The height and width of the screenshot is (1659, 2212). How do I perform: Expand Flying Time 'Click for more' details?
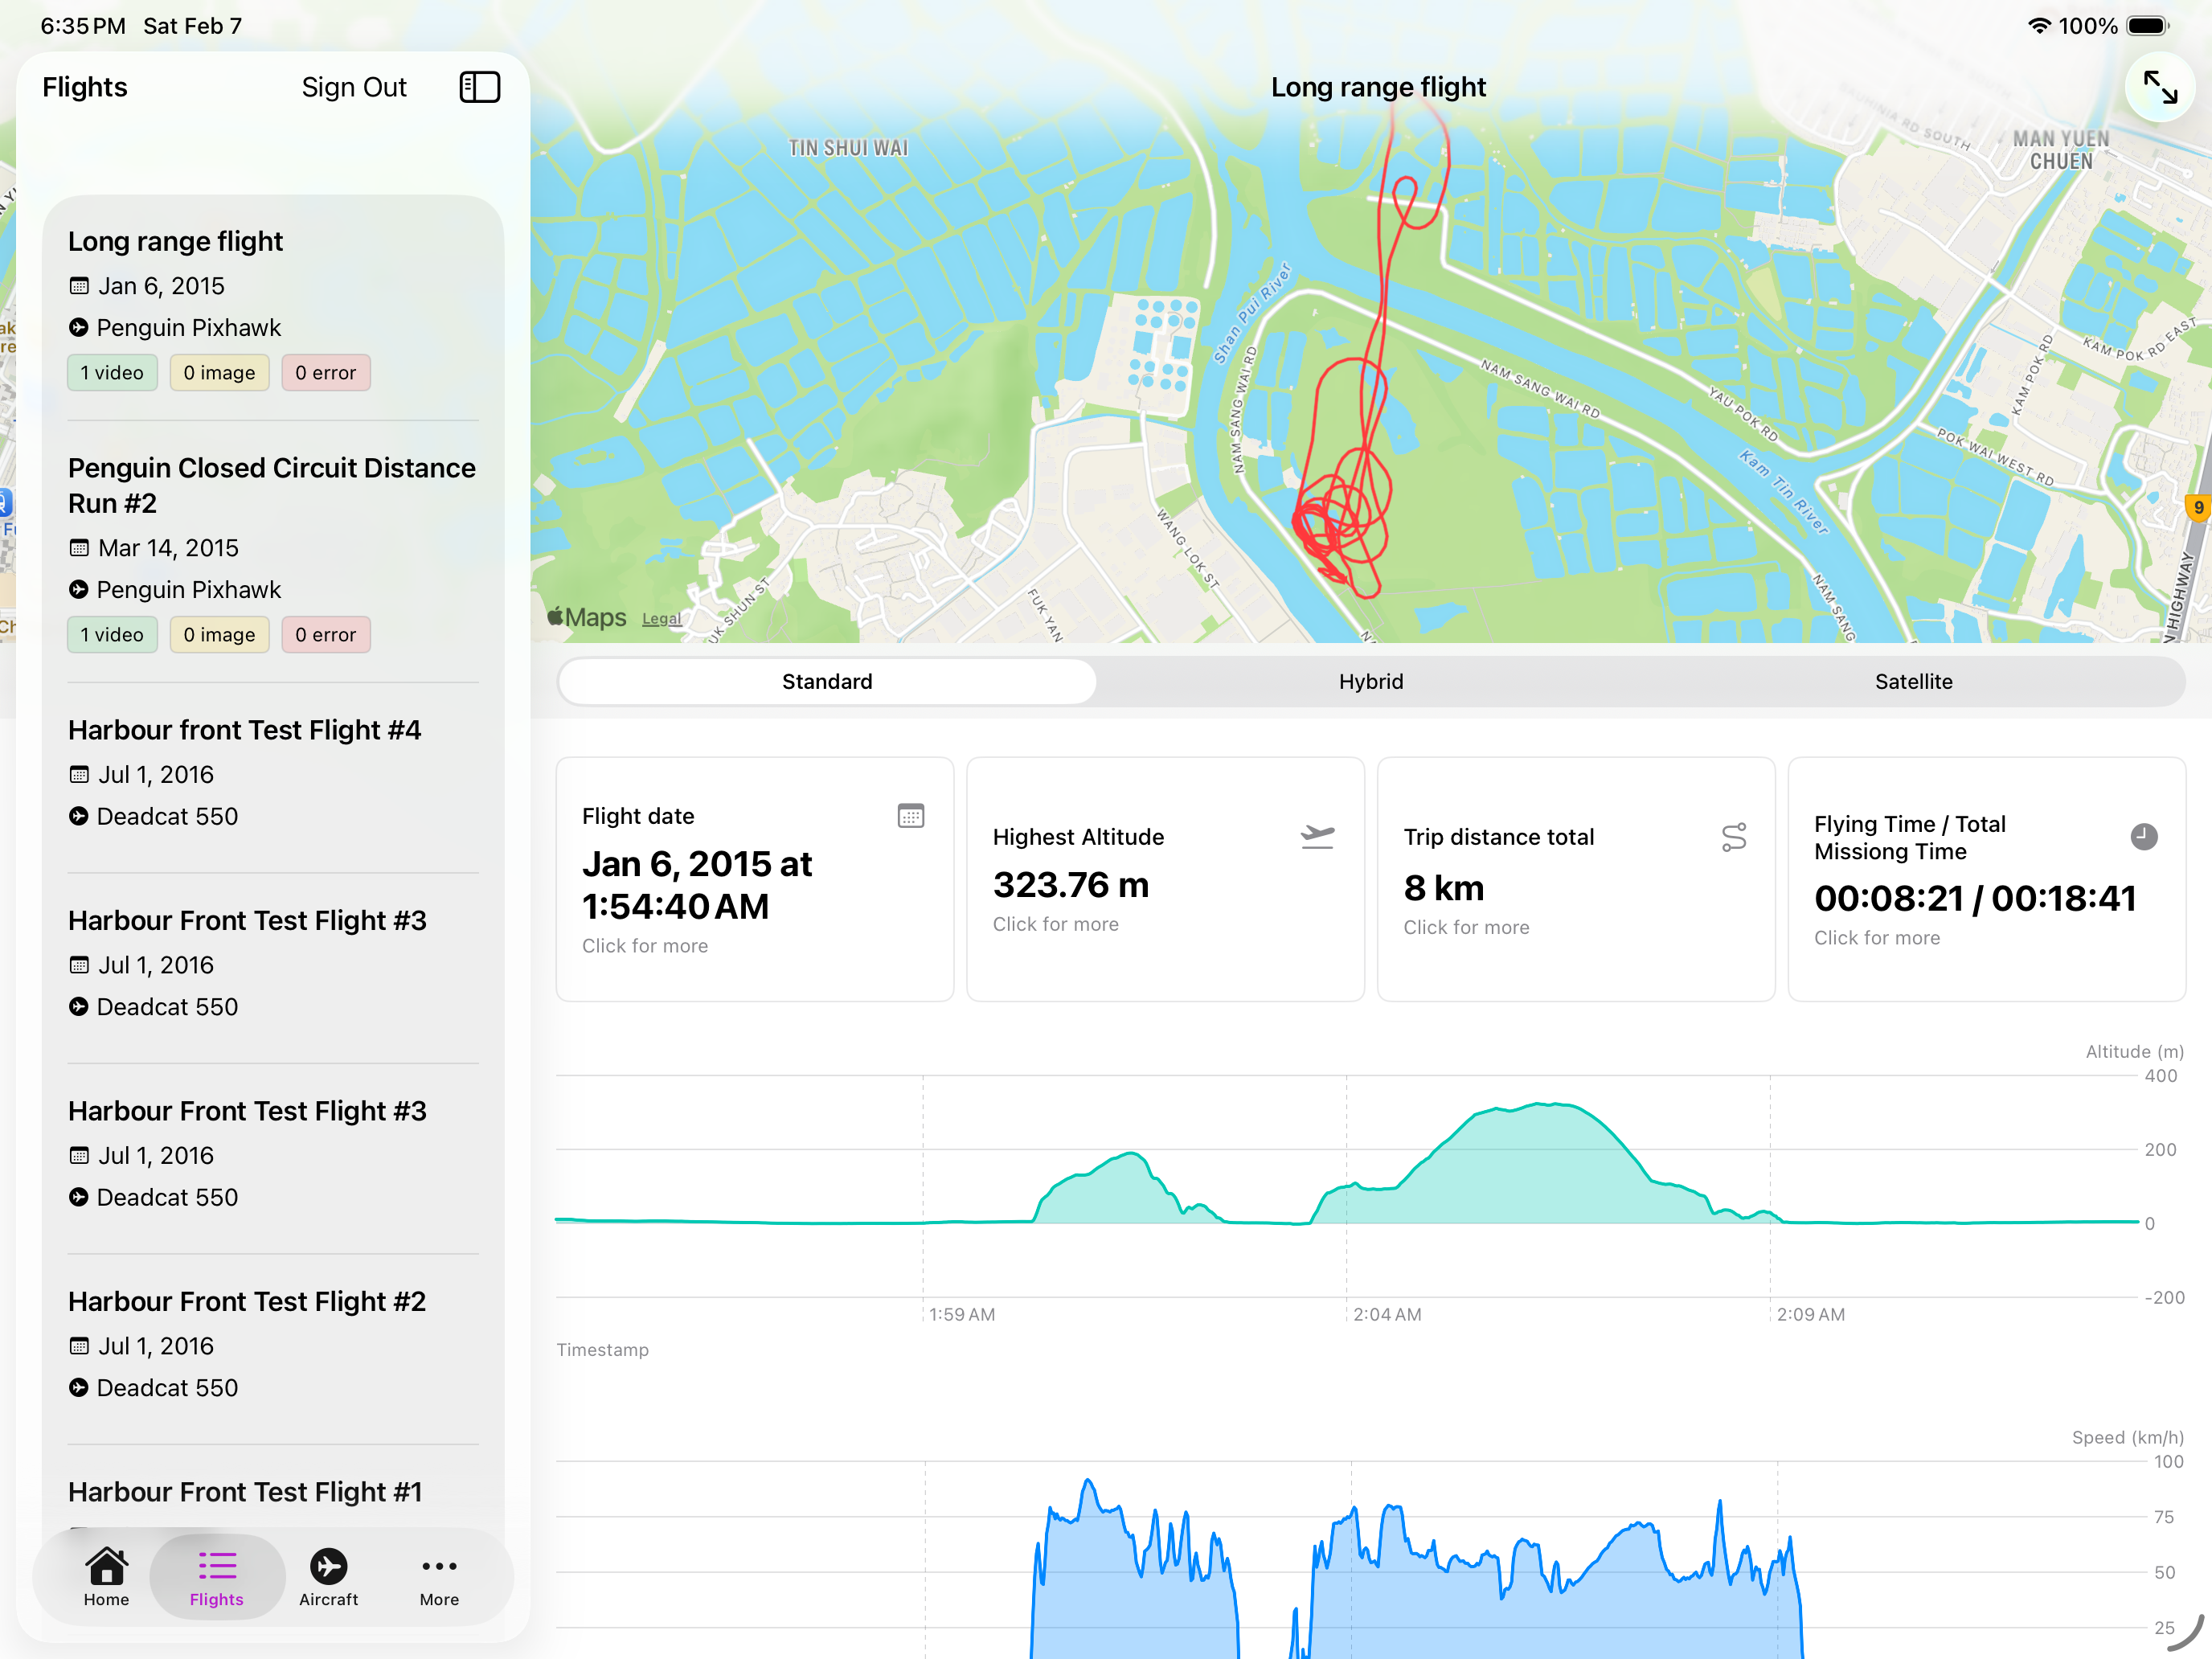point(1876,937)
